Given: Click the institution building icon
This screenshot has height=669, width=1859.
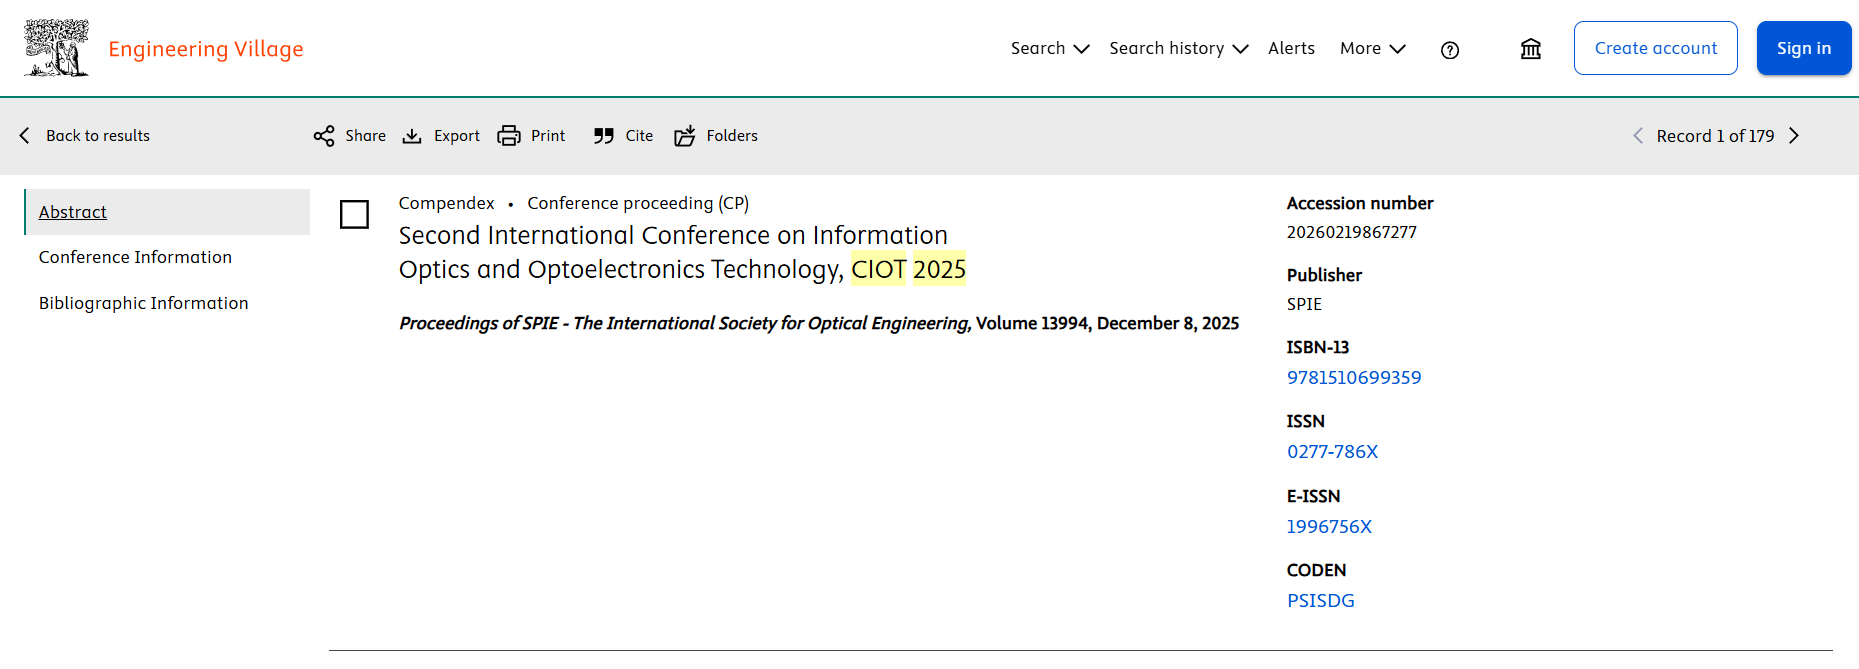Looking at the screenshot, I should pos(1530,49).
